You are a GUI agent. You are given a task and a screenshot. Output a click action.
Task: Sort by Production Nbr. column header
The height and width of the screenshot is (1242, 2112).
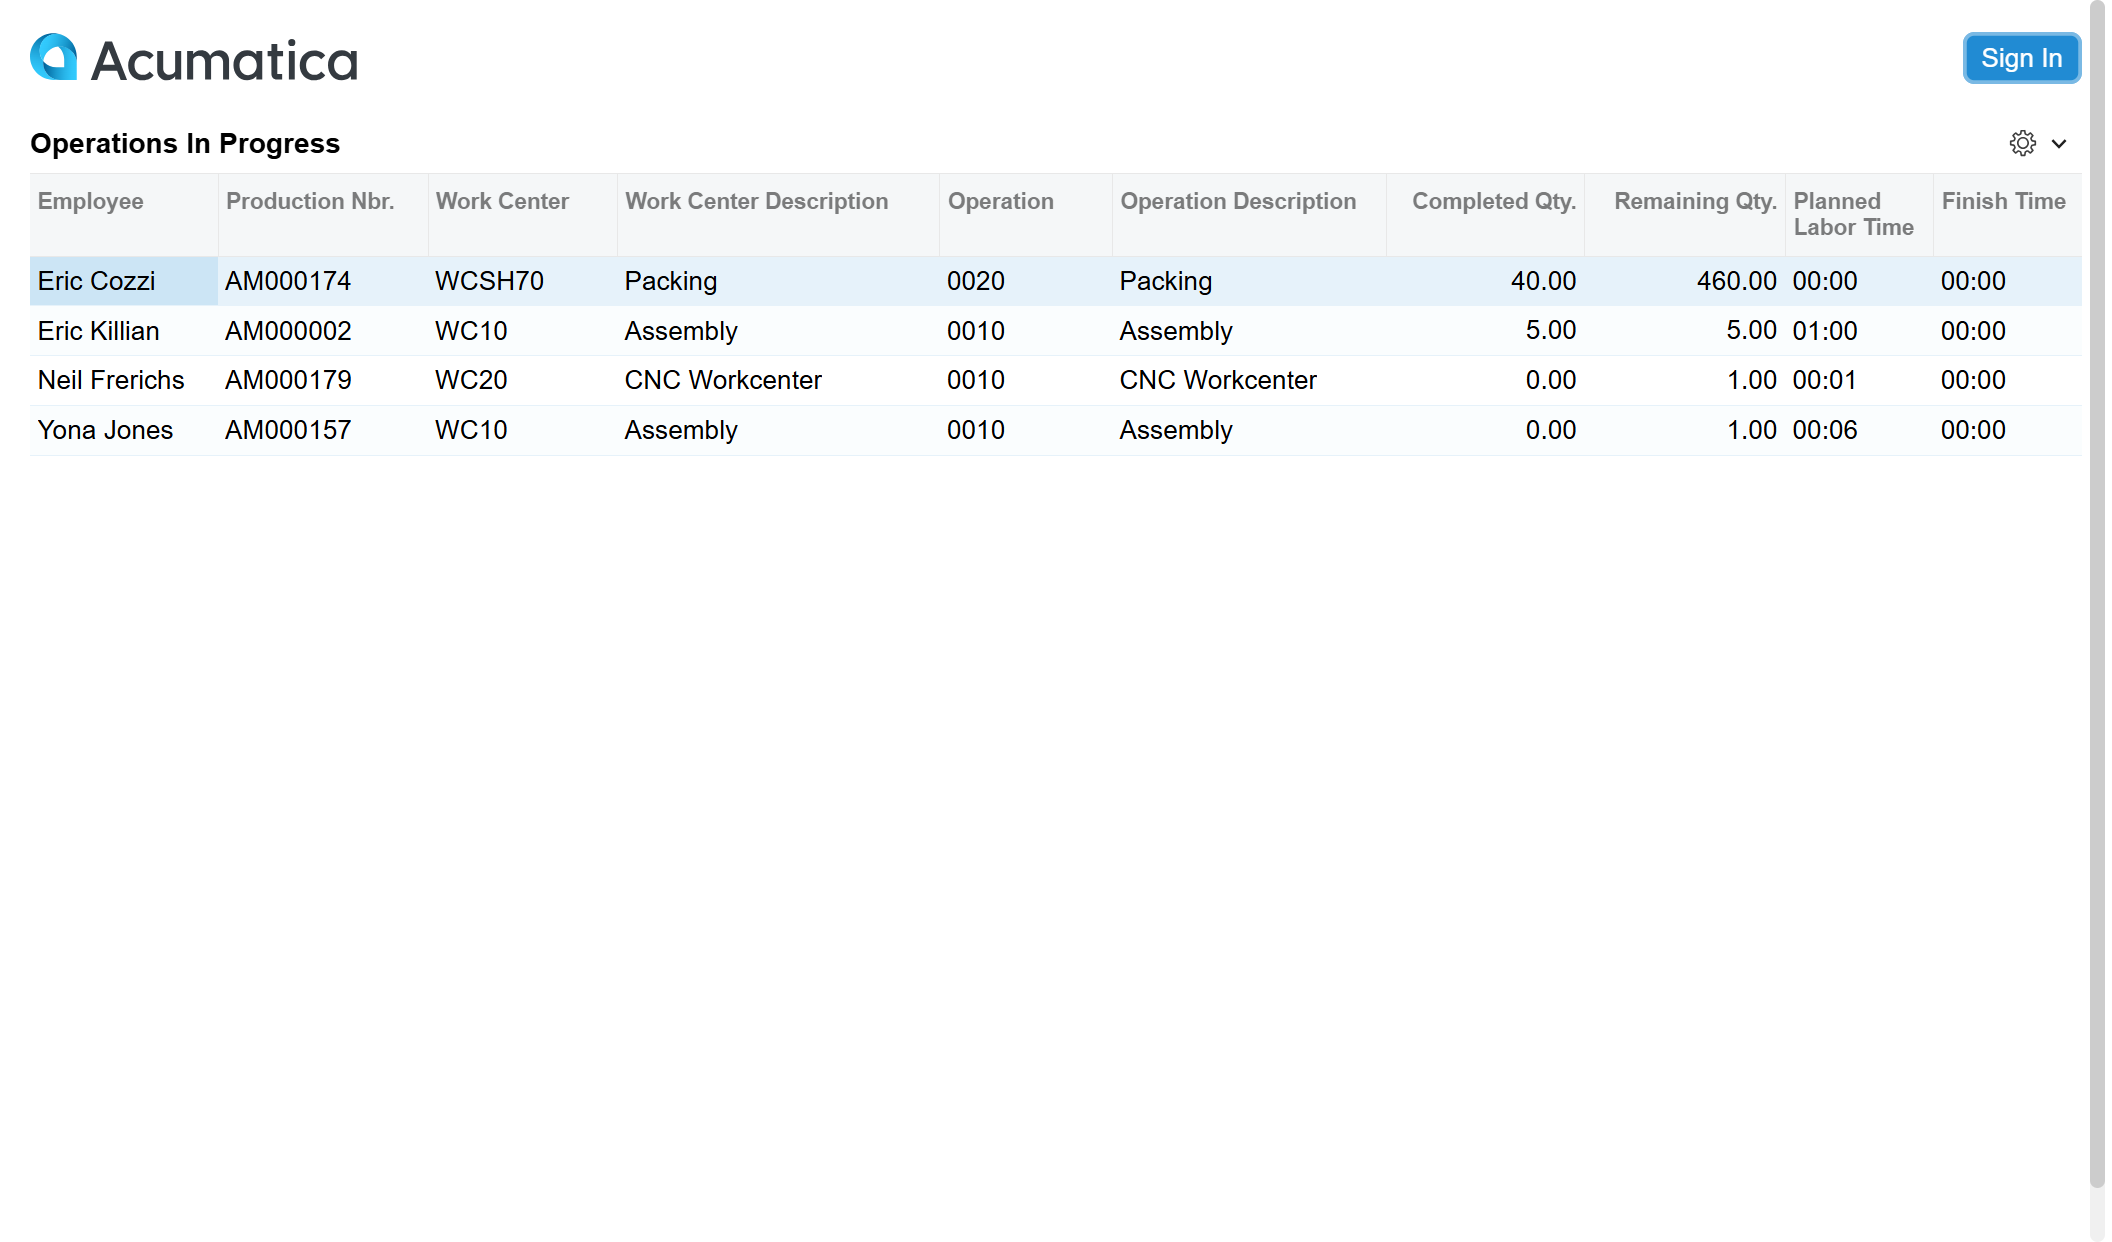(310, 201)
